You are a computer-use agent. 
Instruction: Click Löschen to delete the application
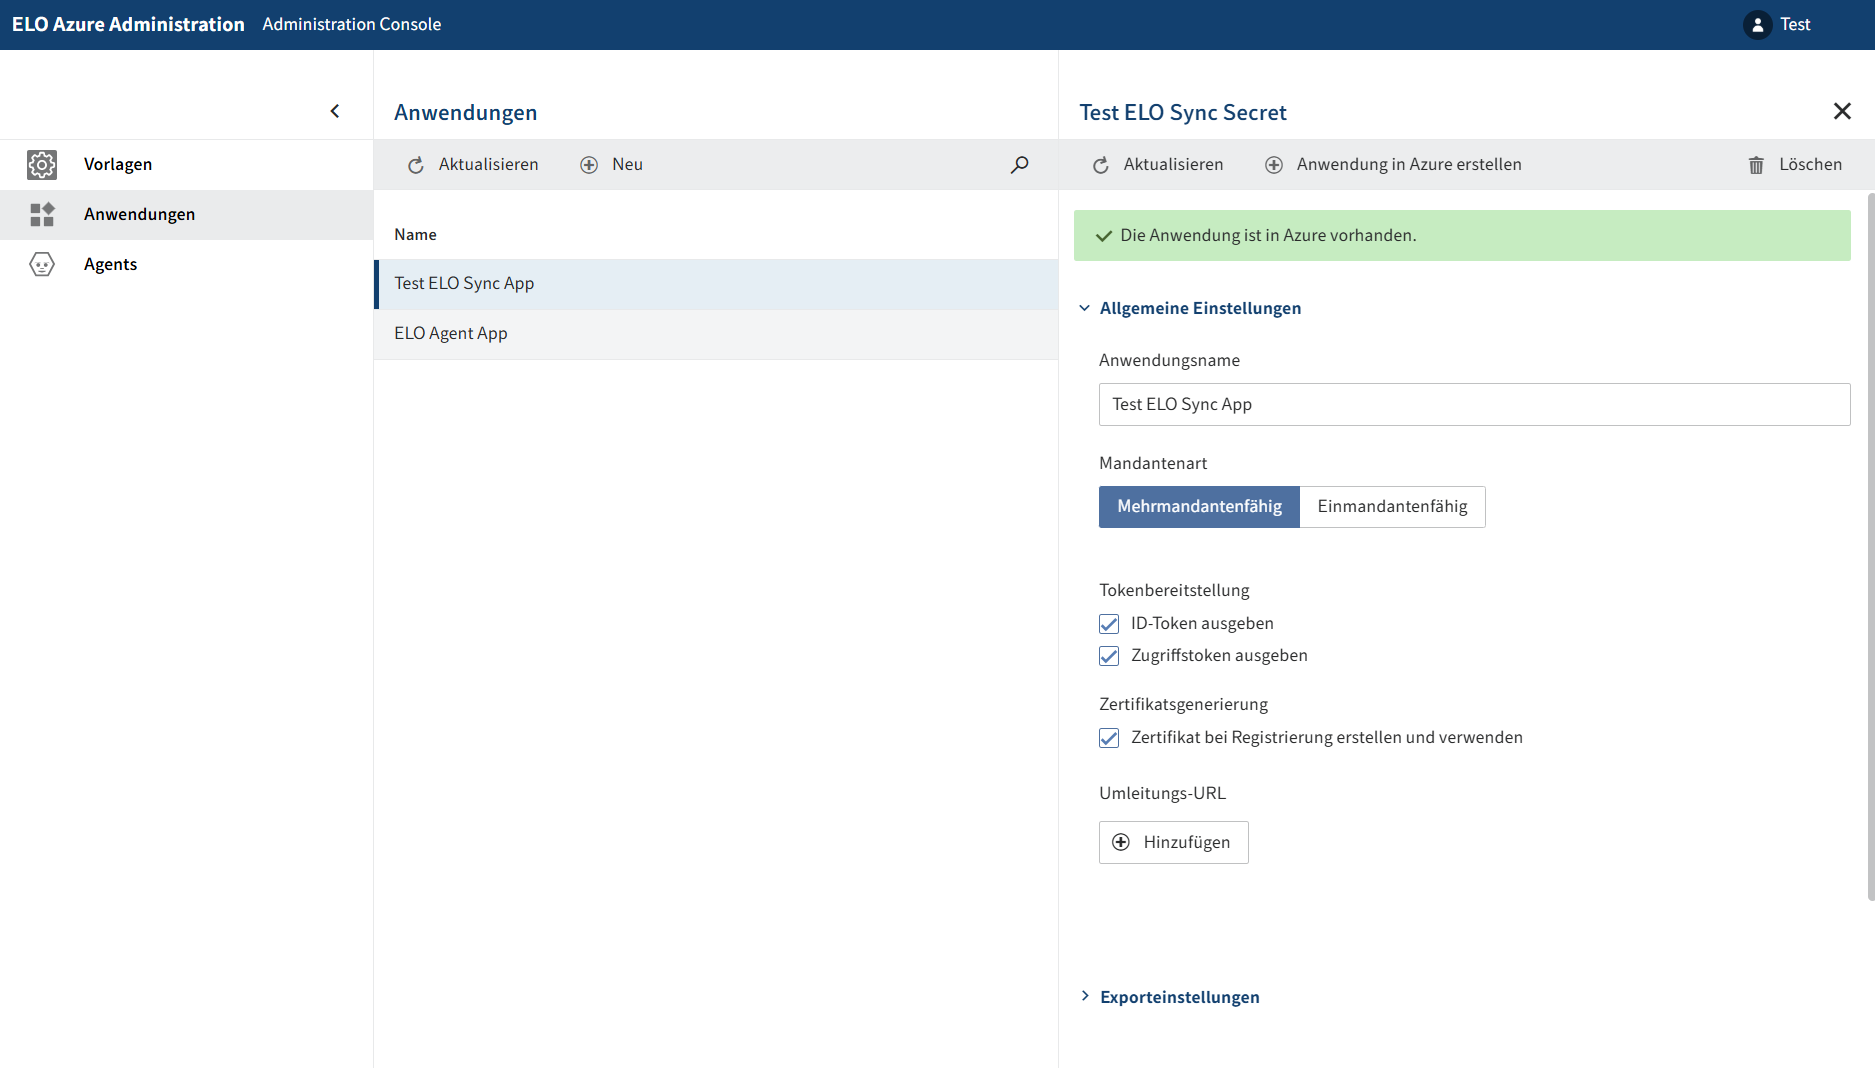1795,165
